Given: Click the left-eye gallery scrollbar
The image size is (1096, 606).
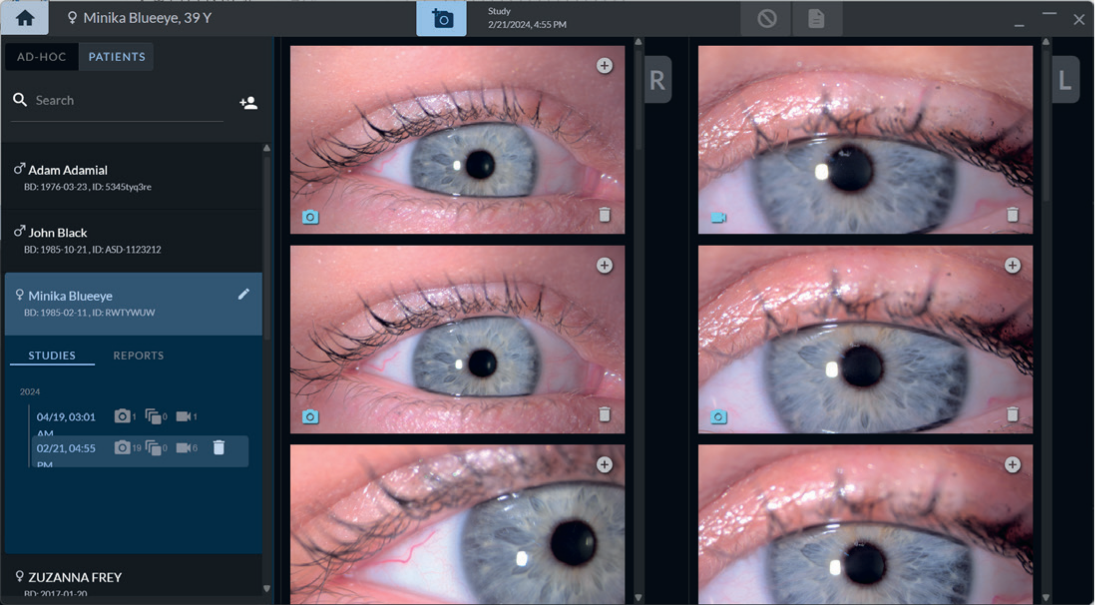Looking at the screenshot, I should point(1046,126).
